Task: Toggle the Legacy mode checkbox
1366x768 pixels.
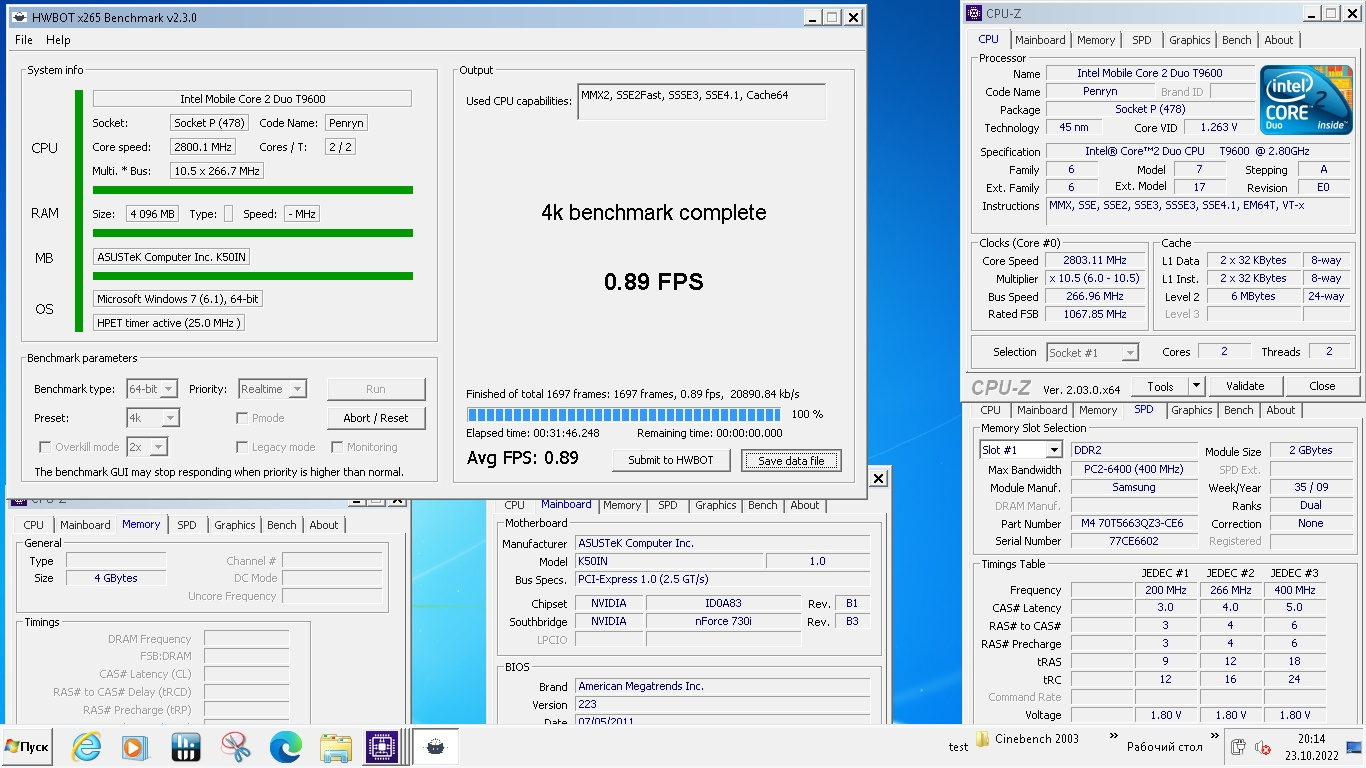Action: 242,447
